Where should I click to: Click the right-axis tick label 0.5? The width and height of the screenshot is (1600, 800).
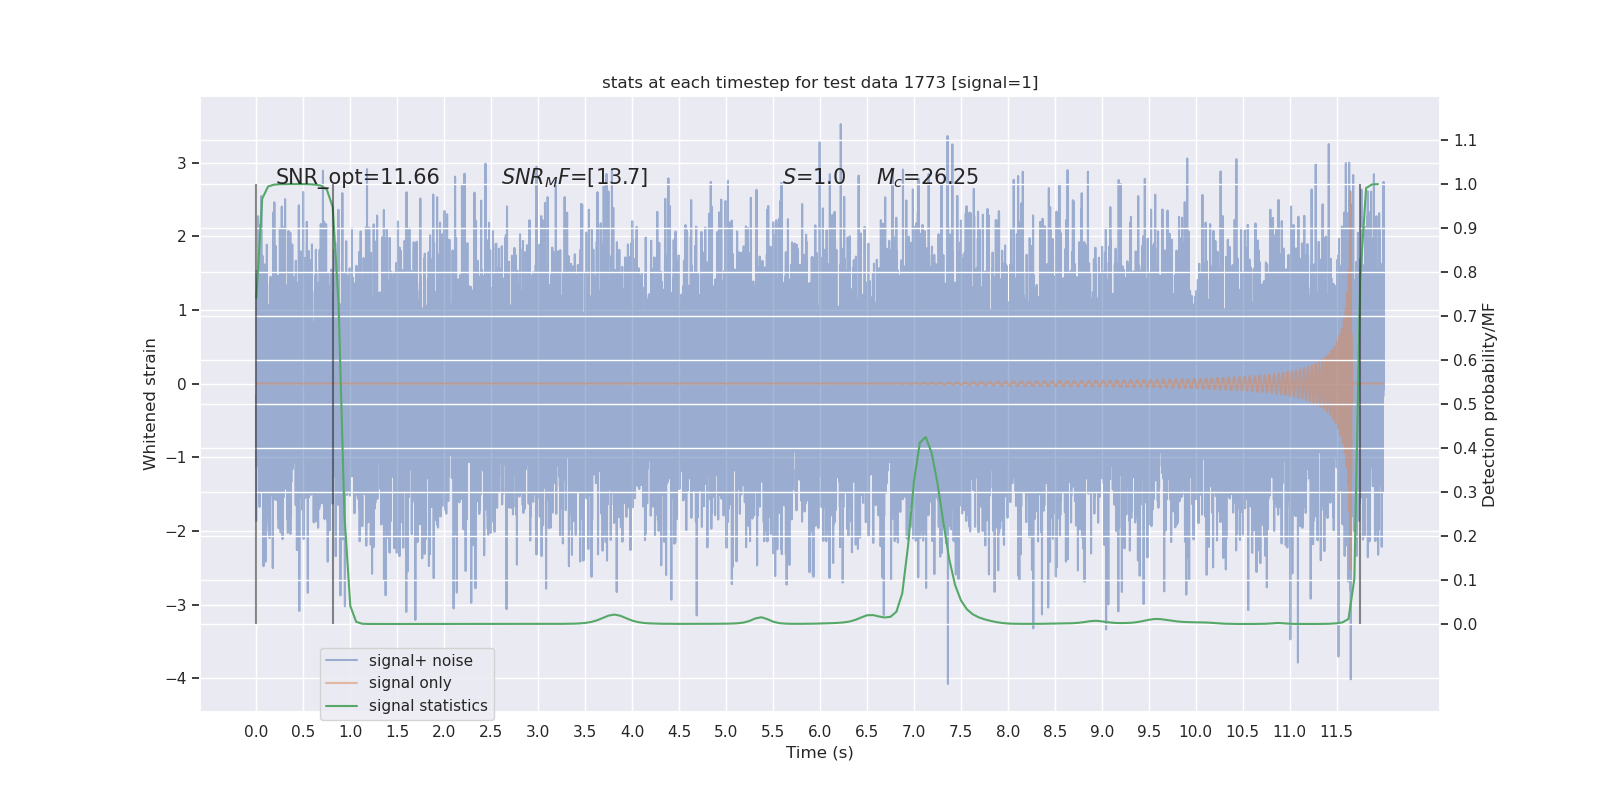[x=1465, y=405]
